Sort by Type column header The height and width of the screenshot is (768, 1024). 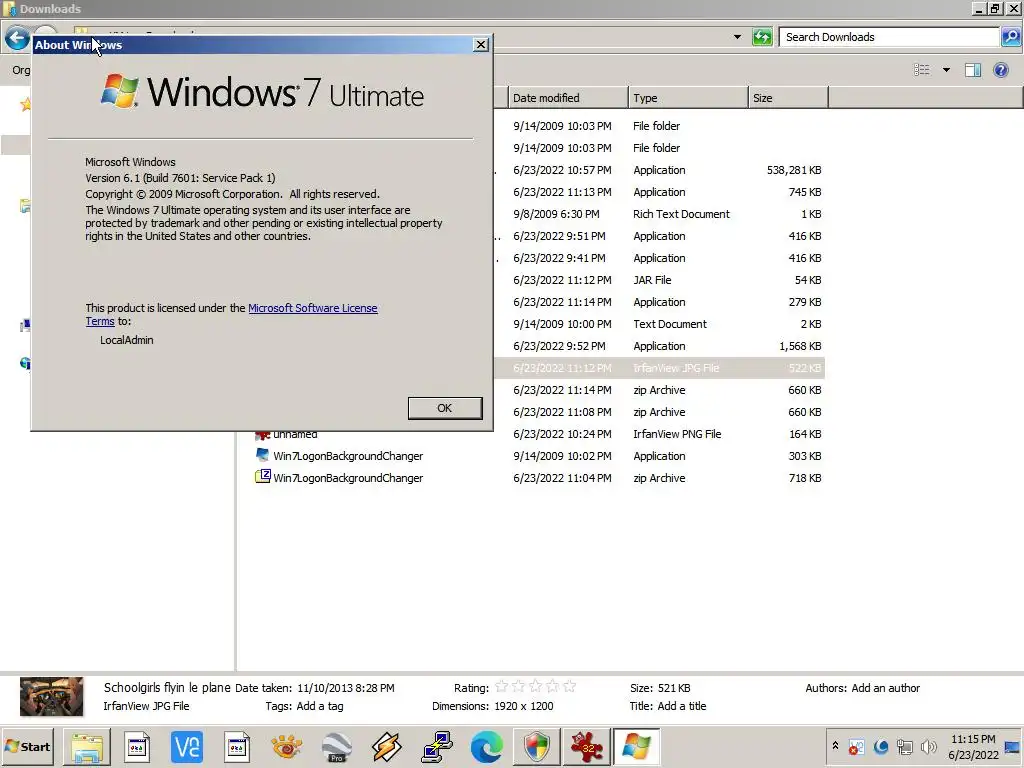(x=688, y=98)
